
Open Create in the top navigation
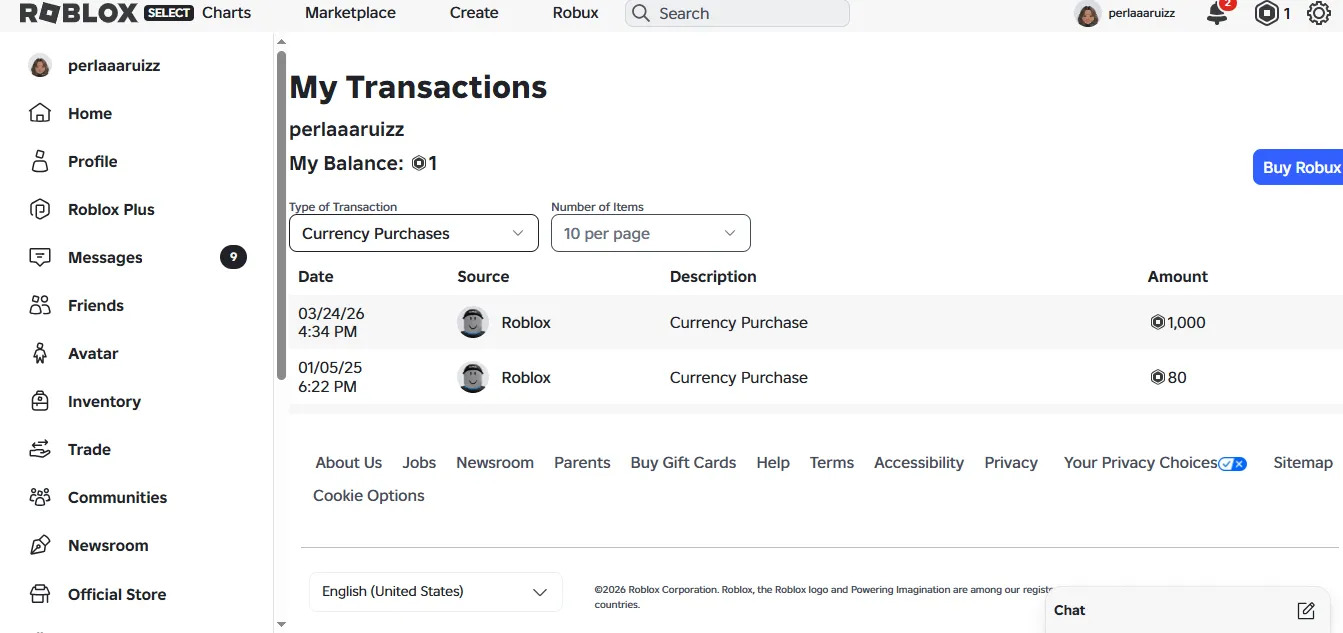tap(474, 13)
